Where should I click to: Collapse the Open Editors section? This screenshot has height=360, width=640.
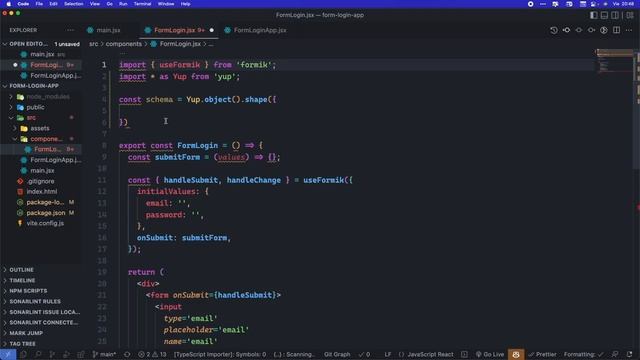pos(5,44)
